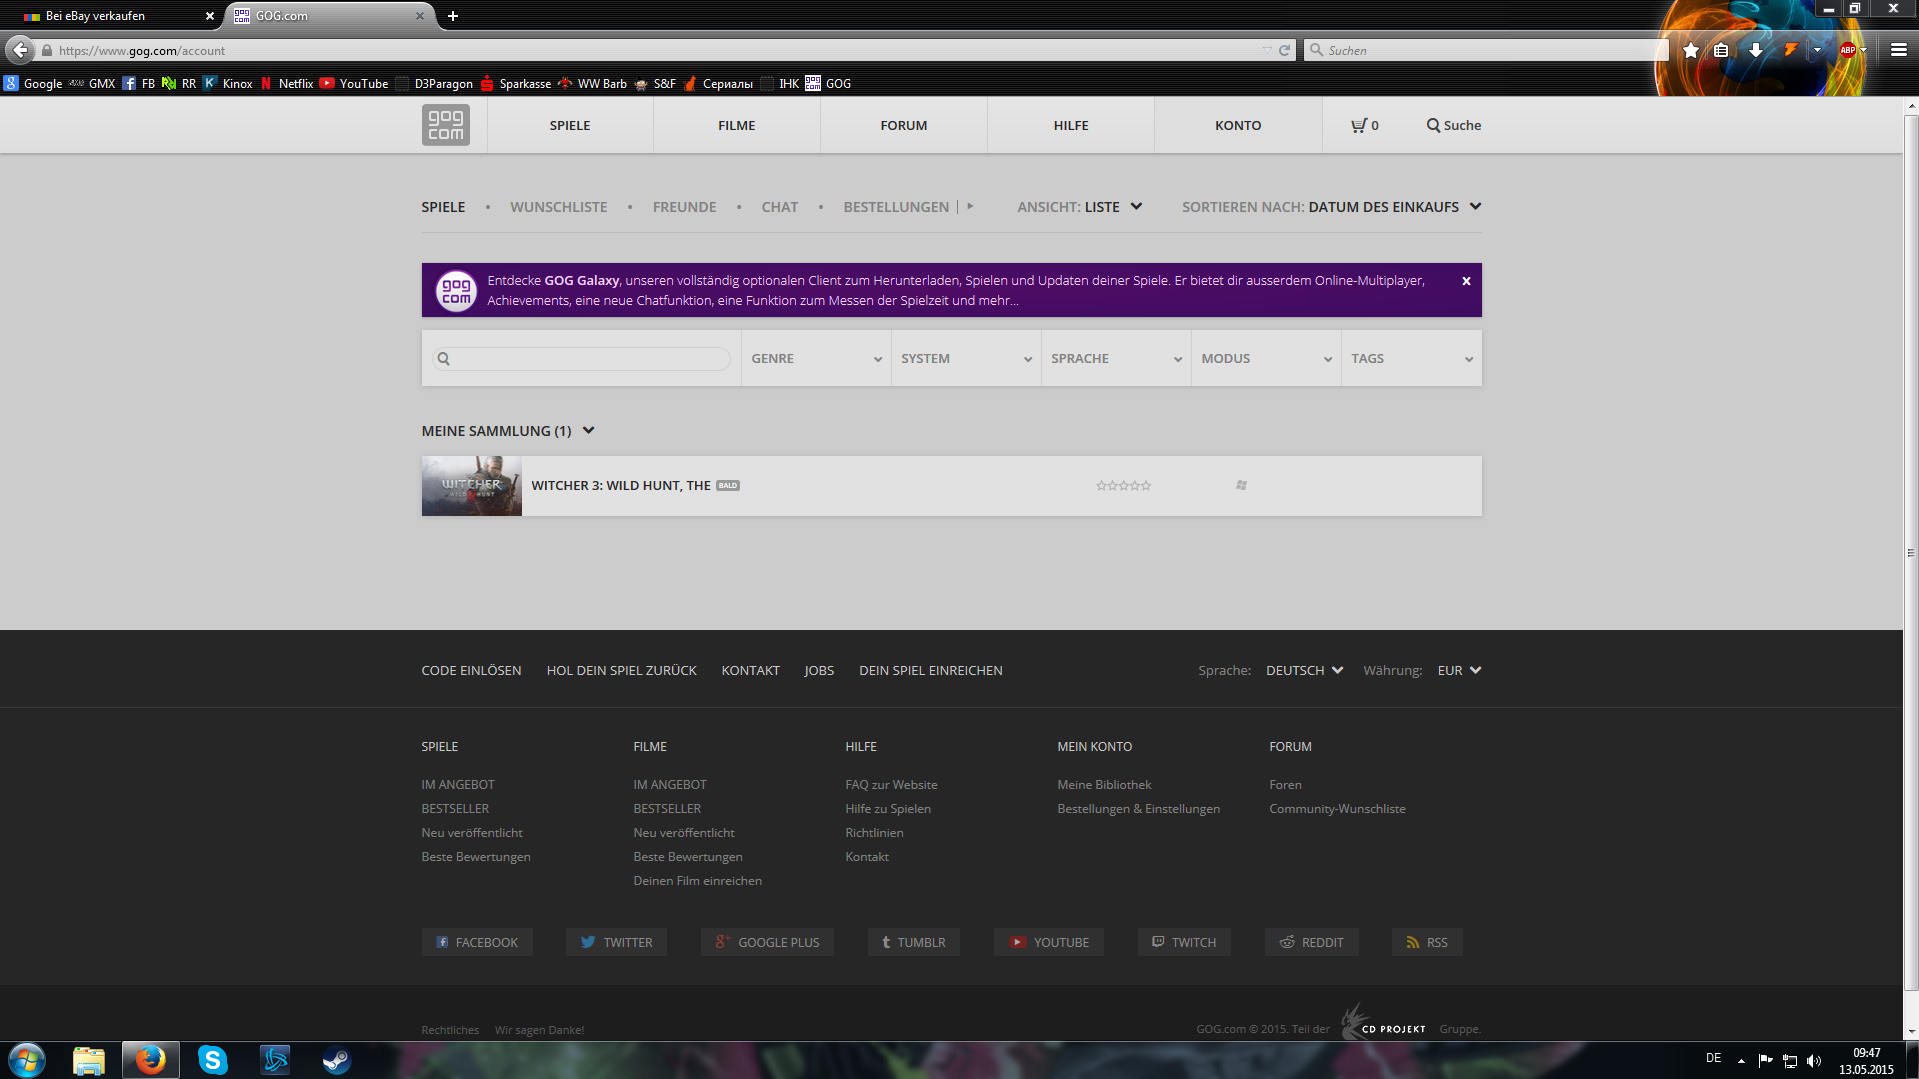The height and width of the screenshot is (1079, 1919).
Task: Collapse the Meine Sammlung section
Action: (588, 431)
